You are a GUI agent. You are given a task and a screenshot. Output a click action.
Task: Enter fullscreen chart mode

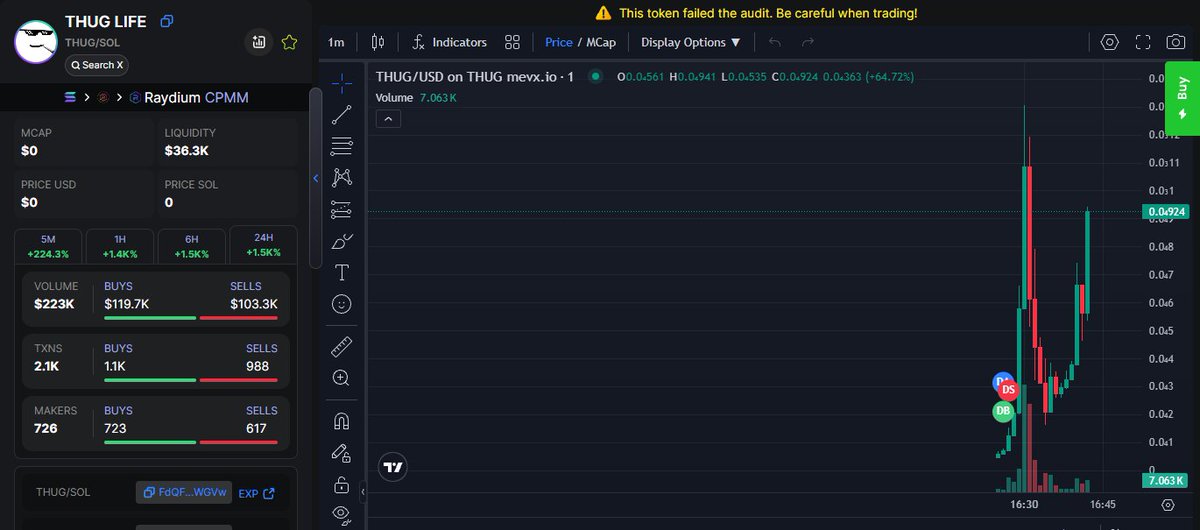pyautogui.click(x=1143, y=42)
